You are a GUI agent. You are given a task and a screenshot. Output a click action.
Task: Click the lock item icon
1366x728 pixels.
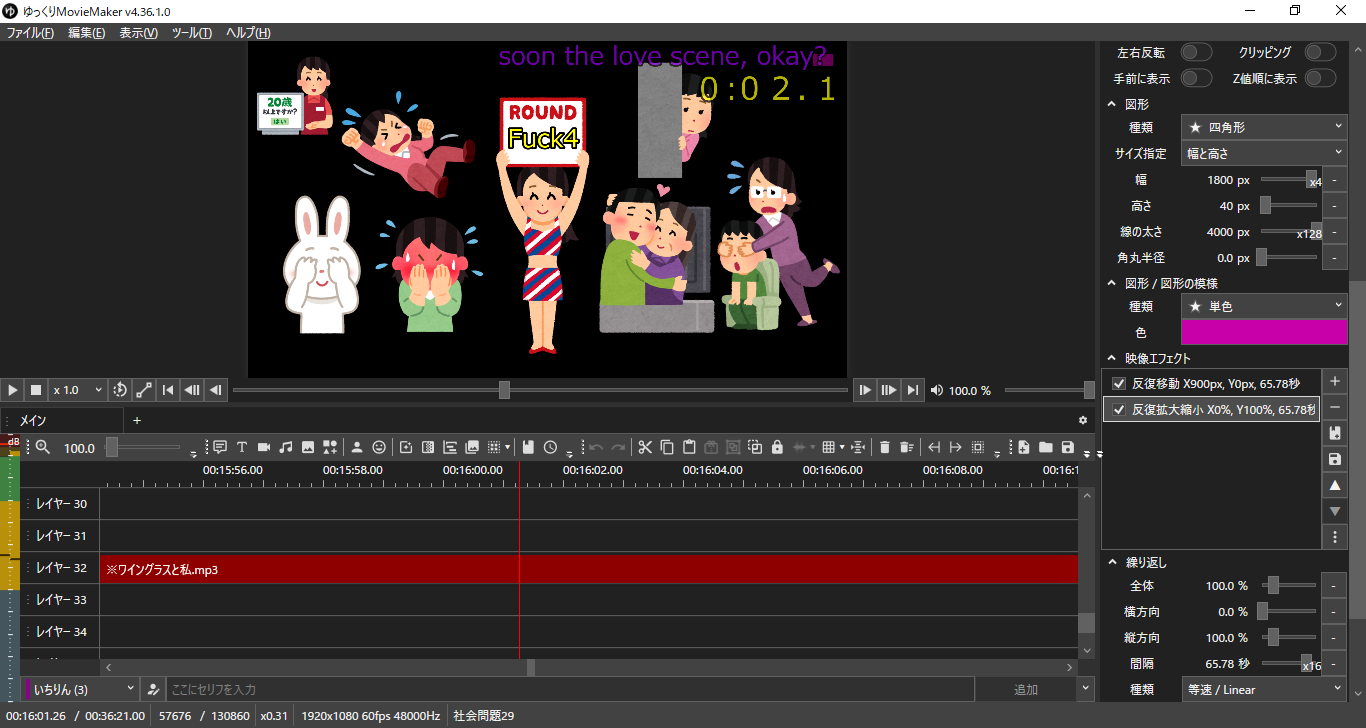777,448
